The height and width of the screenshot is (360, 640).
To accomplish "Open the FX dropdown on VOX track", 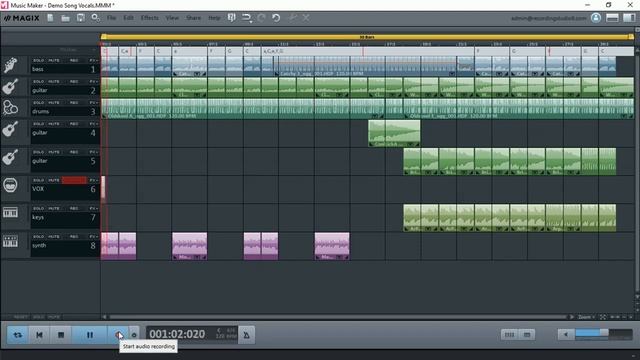I will pyautogui.click(x=93, y=180).
